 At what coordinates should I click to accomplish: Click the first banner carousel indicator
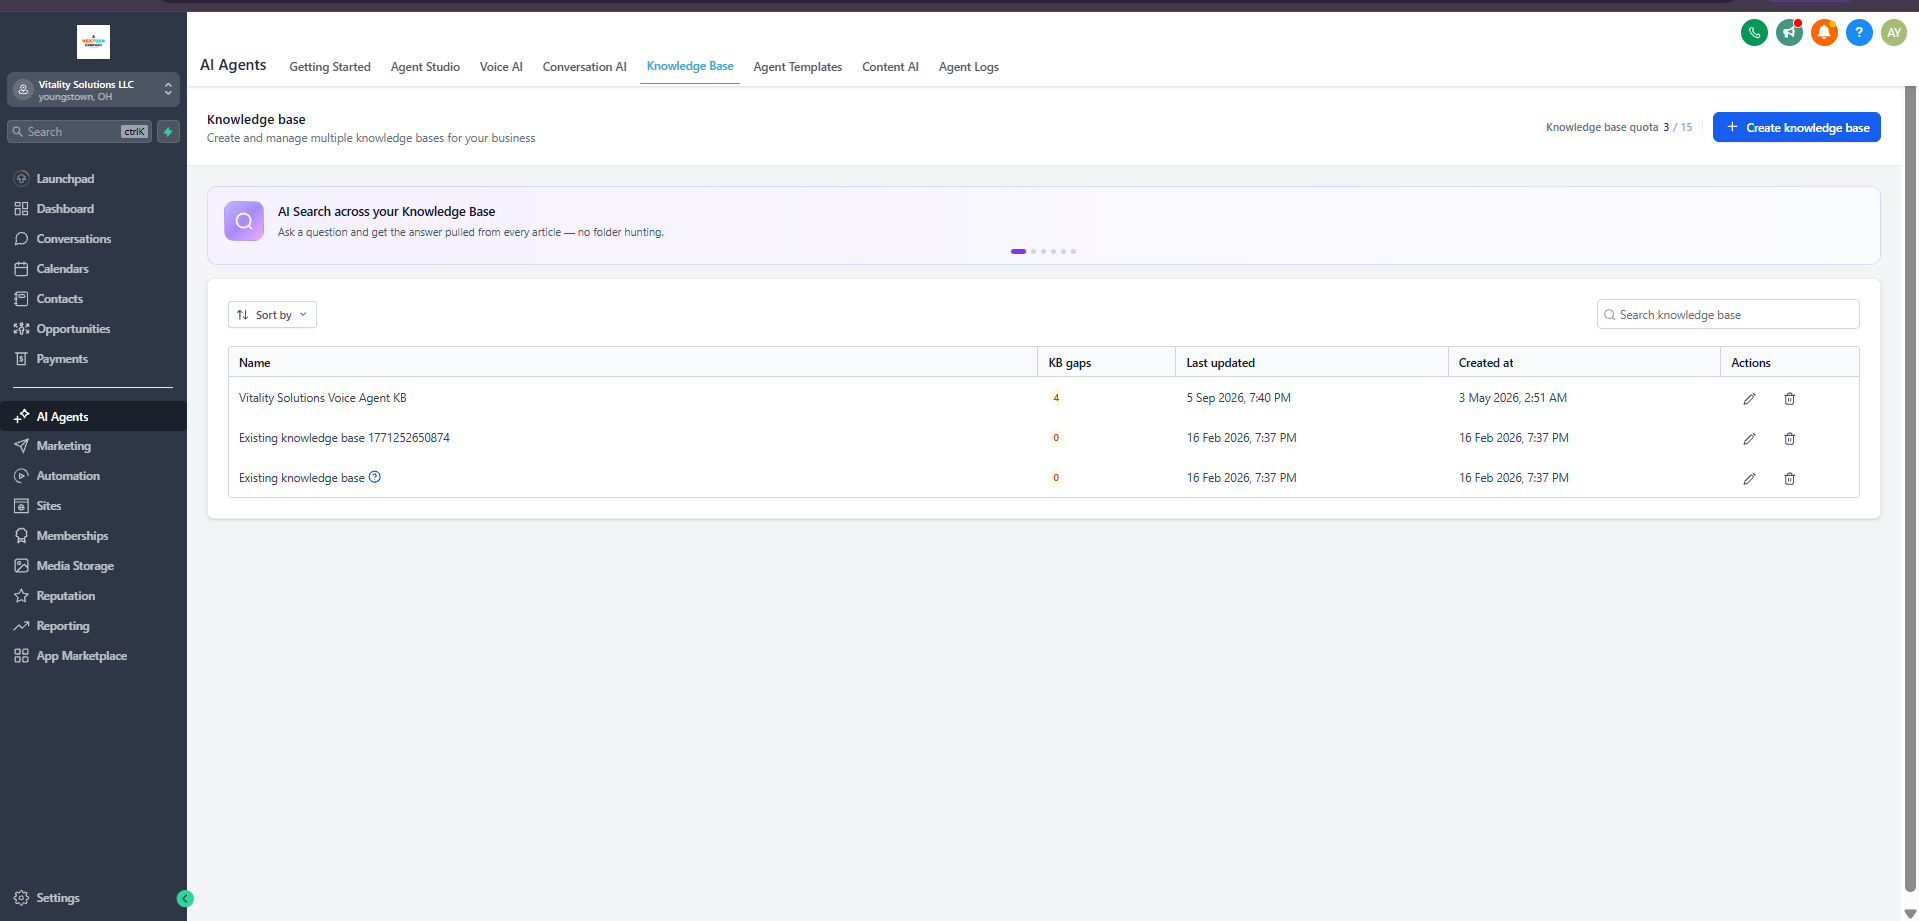[x=1018, y=251]
